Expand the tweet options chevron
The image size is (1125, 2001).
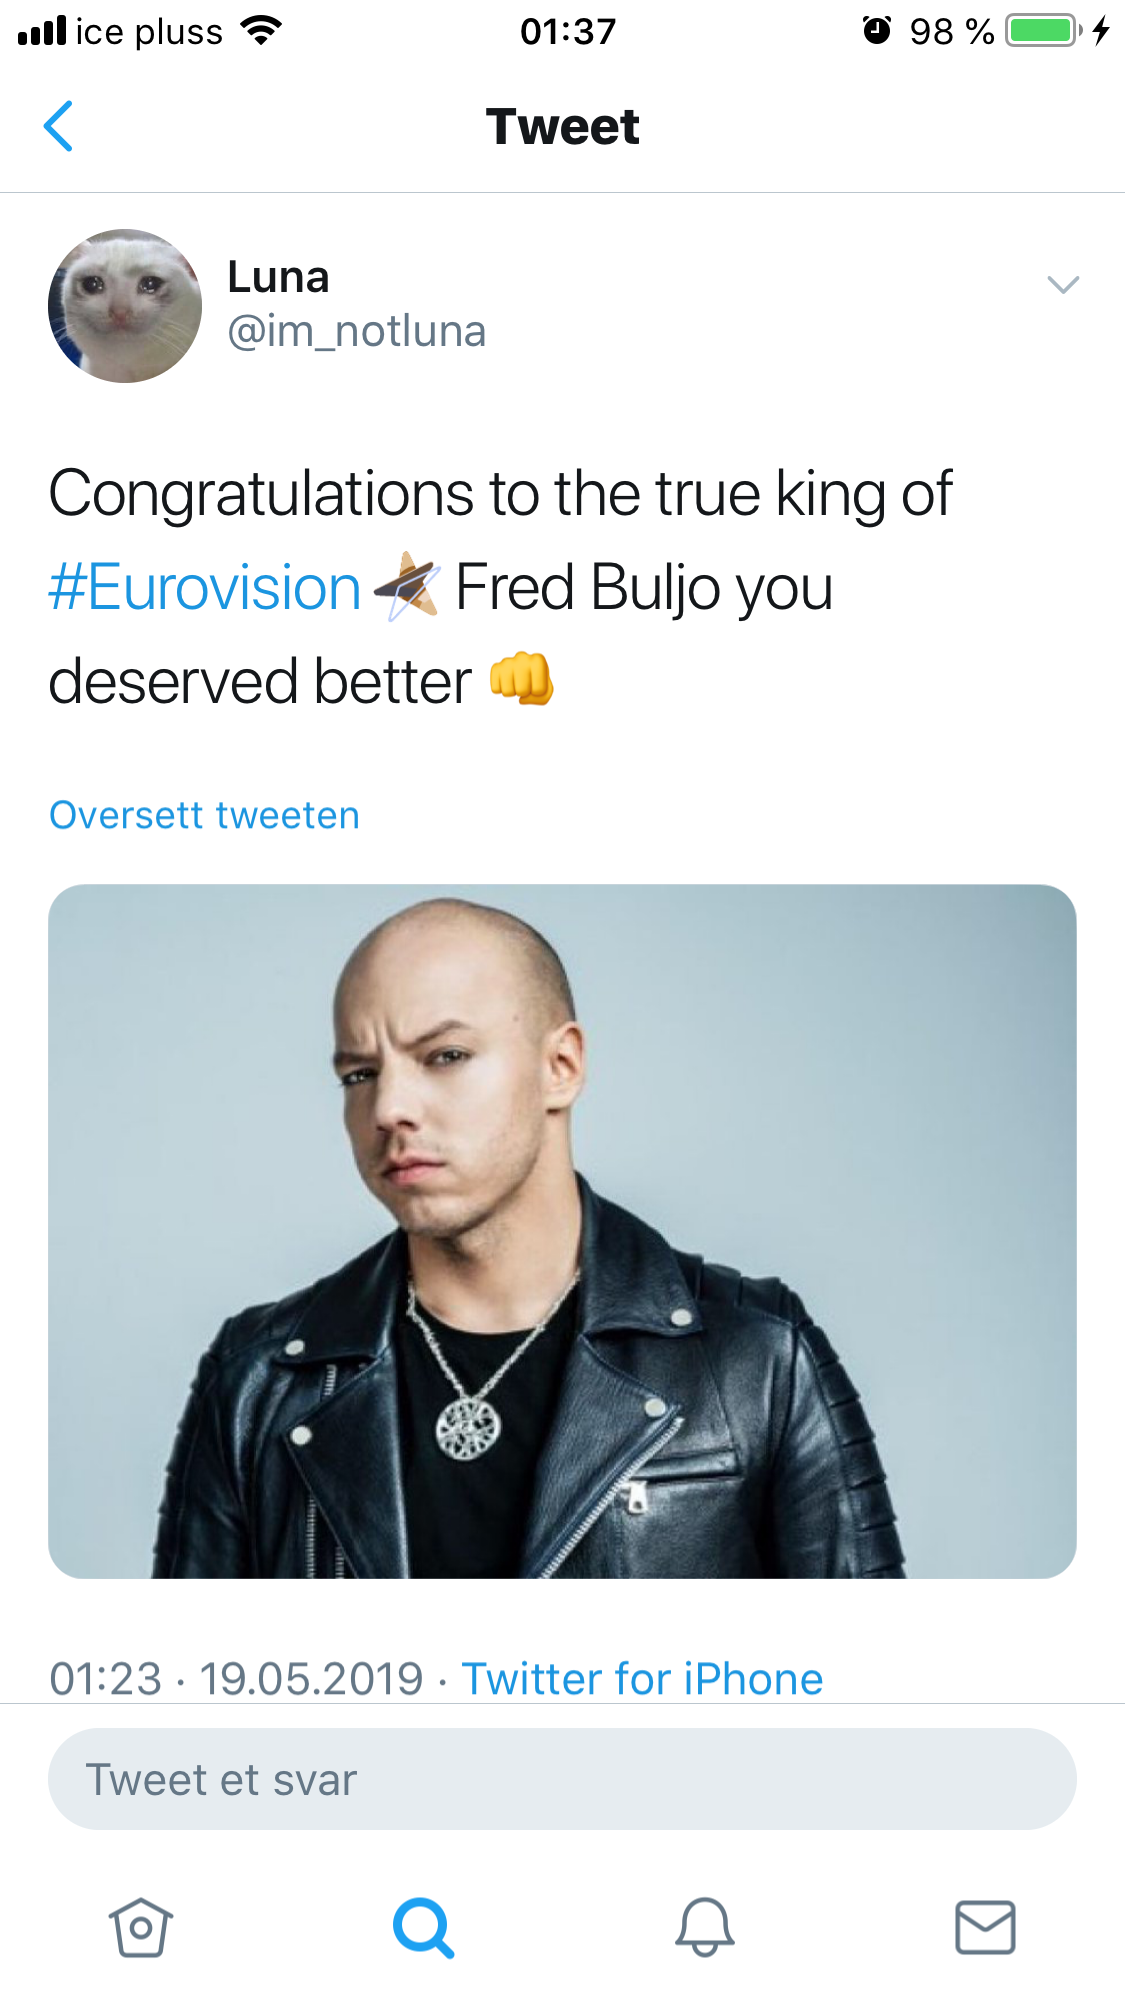click(1062, 285)
